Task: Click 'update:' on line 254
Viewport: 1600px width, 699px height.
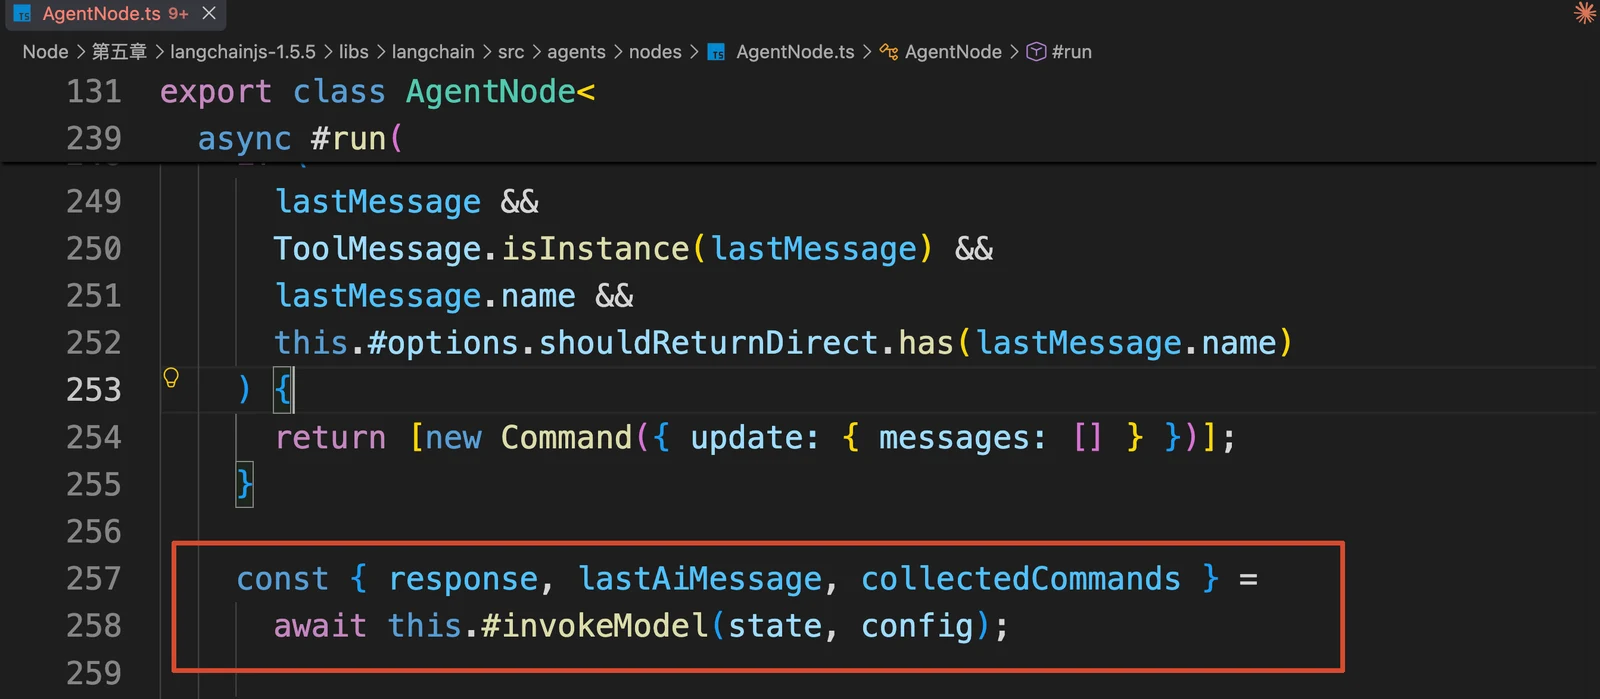Action: point(755,437)
